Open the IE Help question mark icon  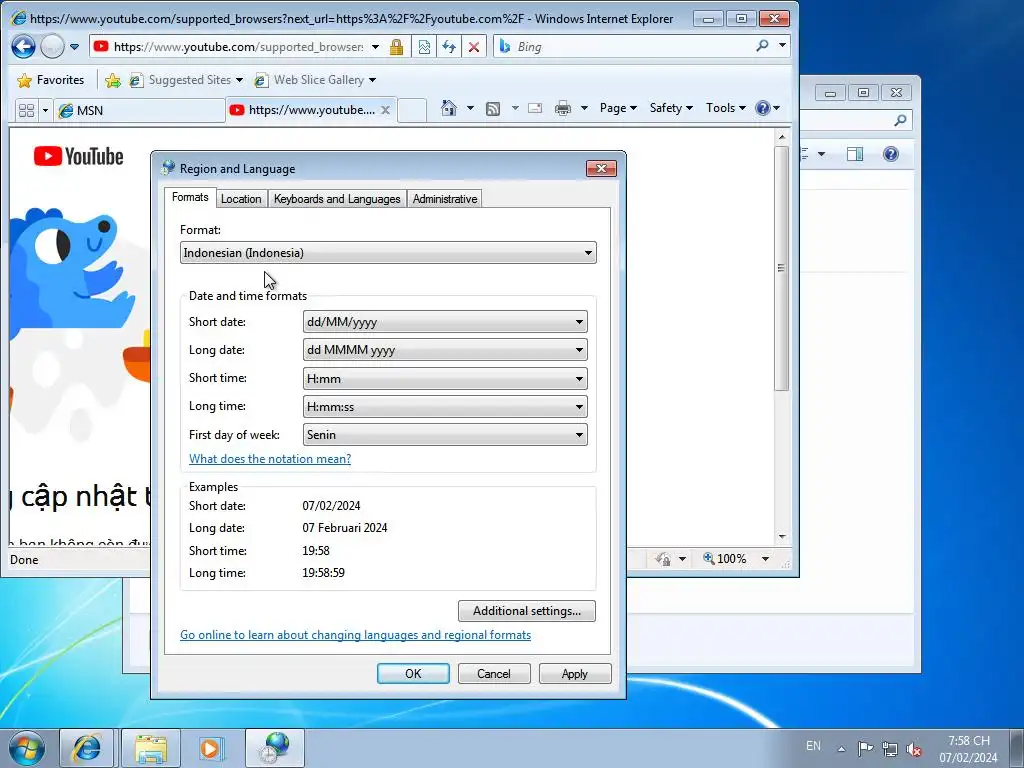(762, 108)
